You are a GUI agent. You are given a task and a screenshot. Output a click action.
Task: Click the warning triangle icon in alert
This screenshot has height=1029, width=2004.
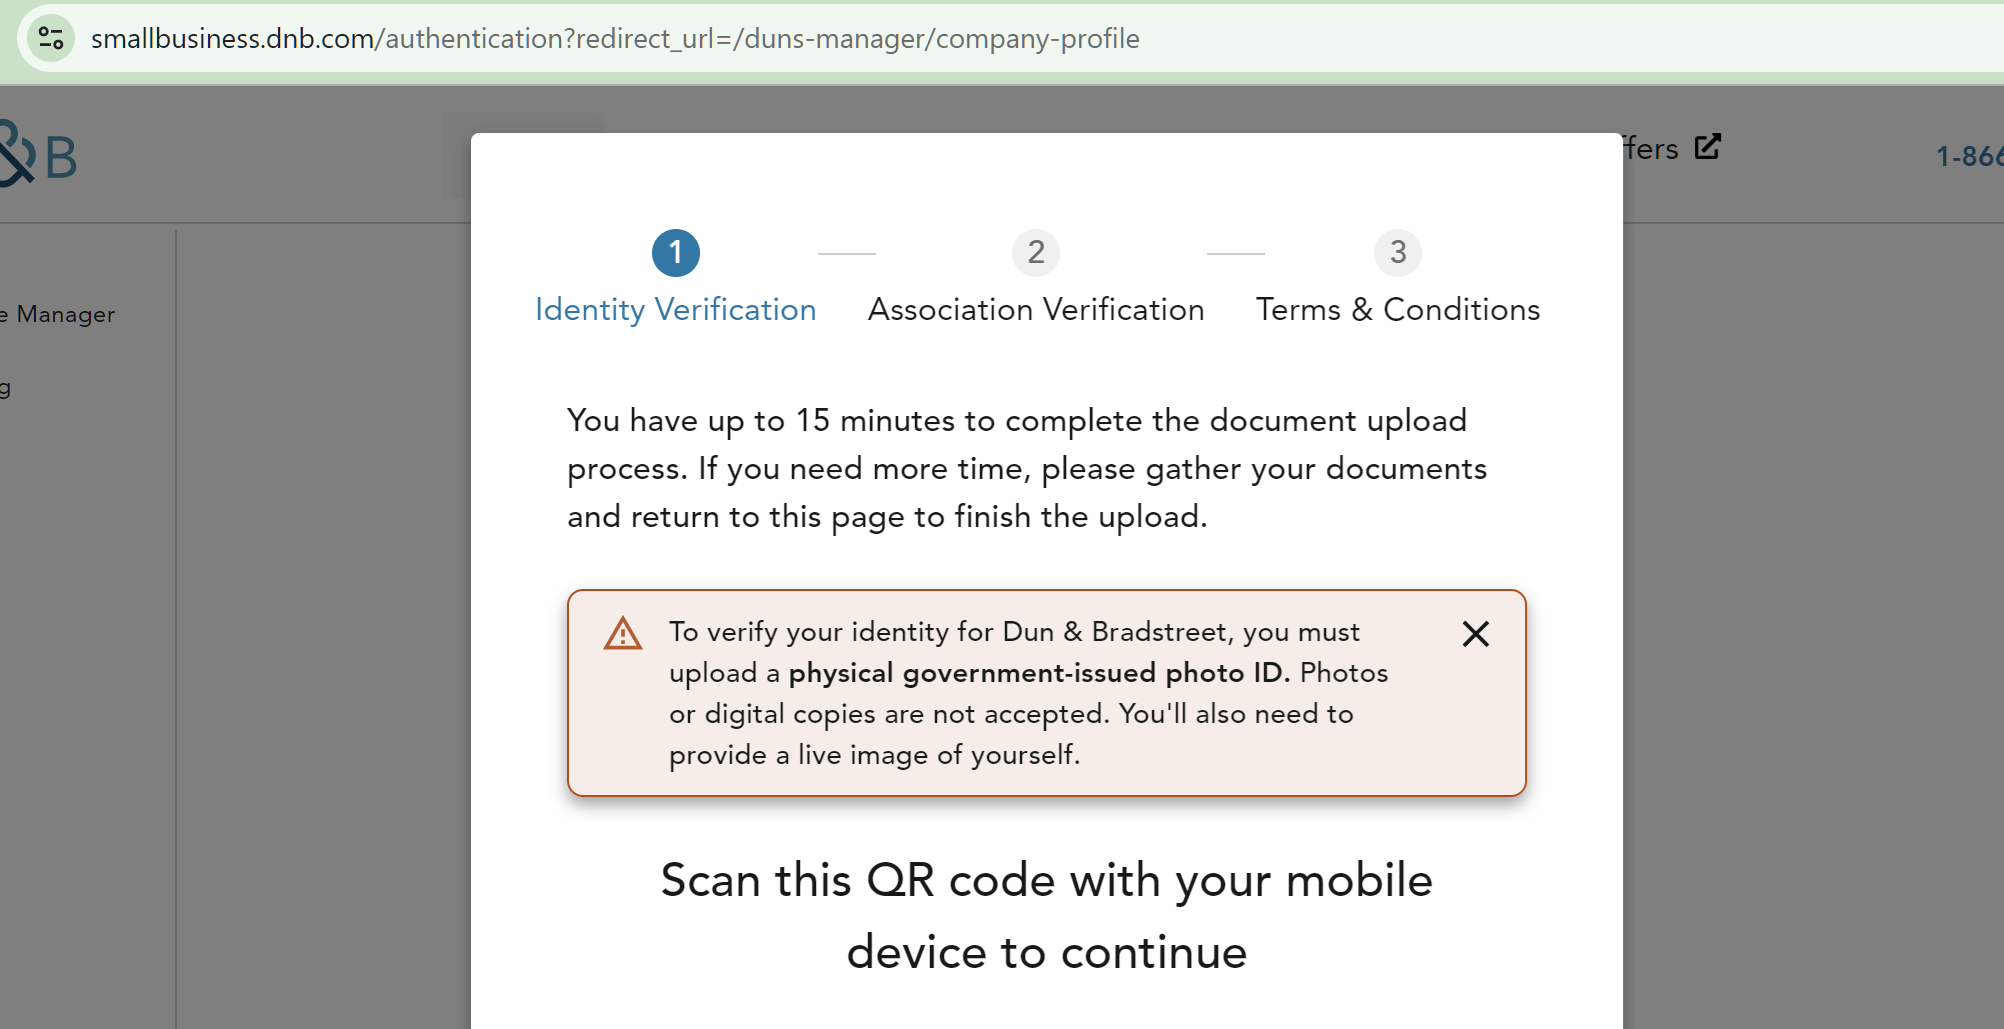[x=623, y=634]
